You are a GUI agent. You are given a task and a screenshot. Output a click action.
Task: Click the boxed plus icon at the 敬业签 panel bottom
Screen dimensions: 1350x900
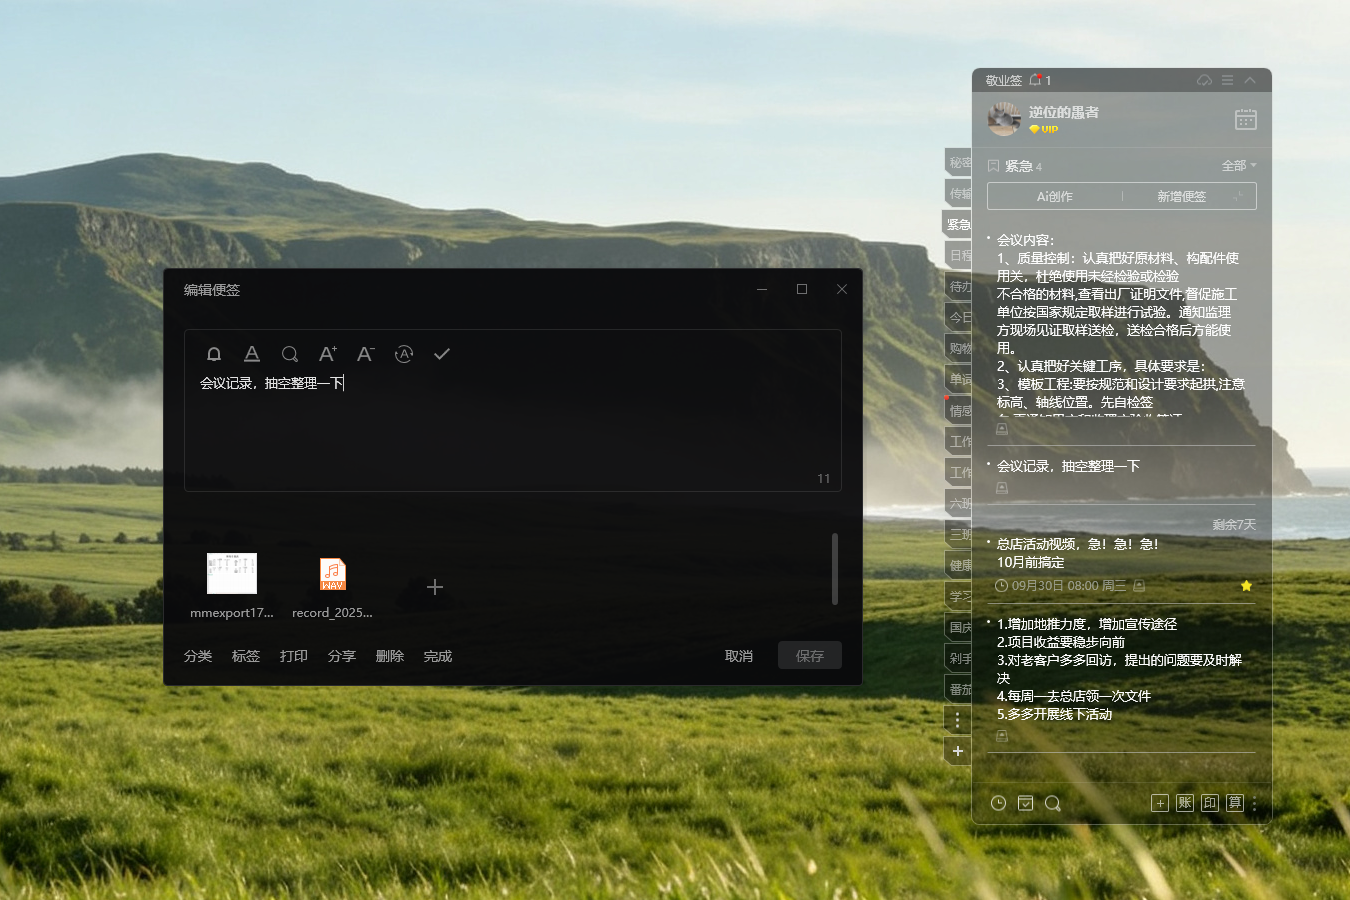(x=1160, y=803)
